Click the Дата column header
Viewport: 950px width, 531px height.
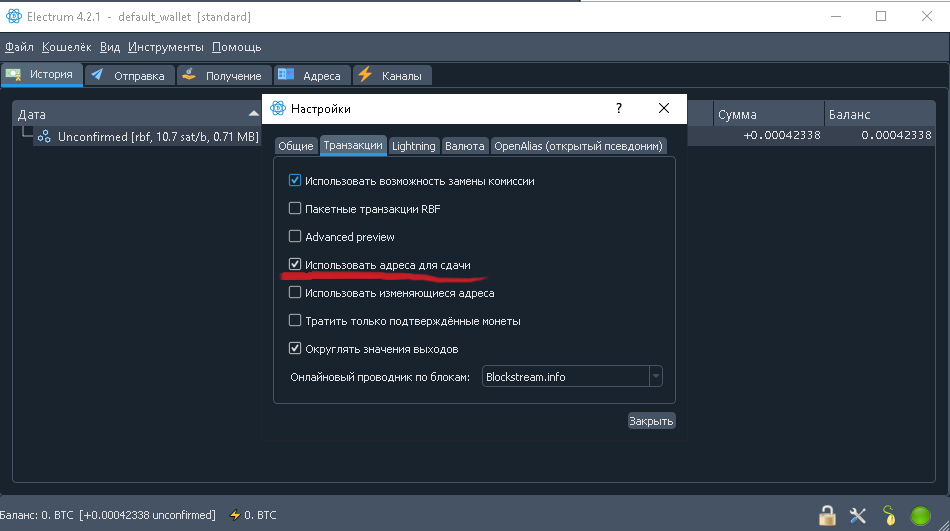137,114
